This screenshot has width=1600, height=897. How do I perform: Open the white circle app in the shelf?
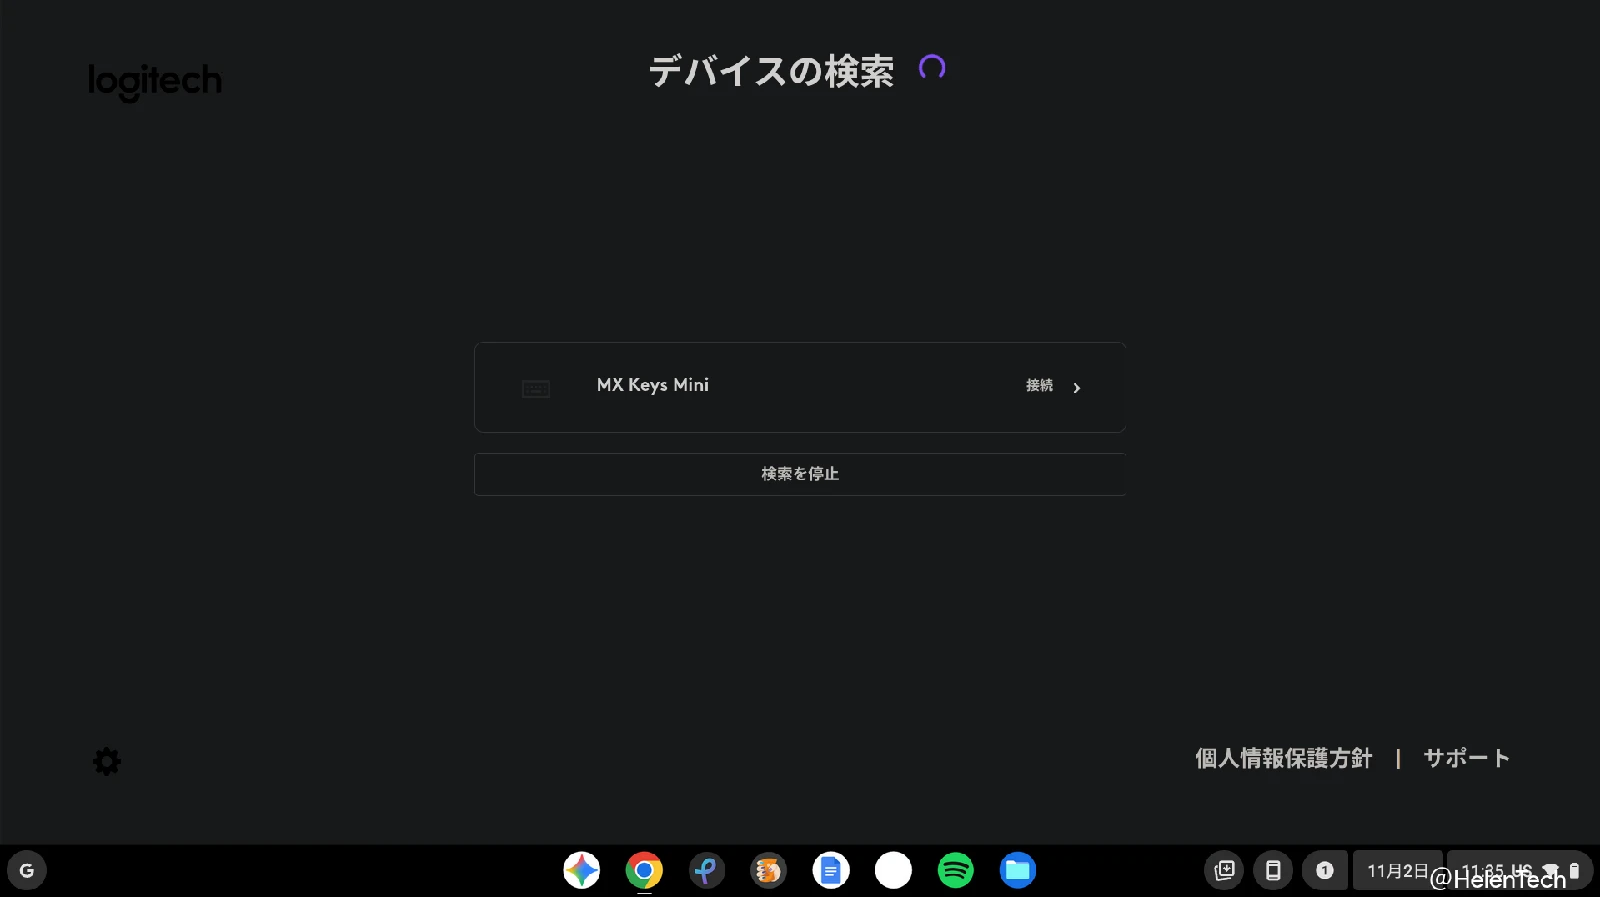coord(893,870)
